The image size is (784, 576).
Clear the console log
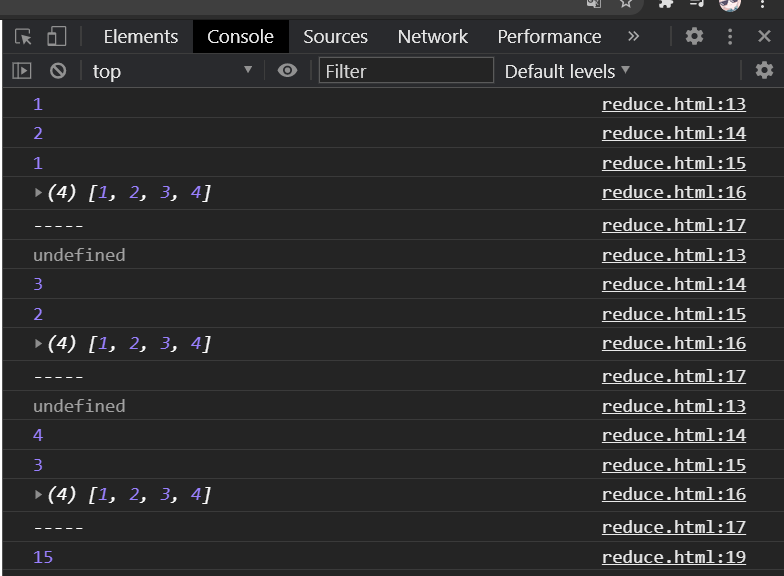[58, 71]
